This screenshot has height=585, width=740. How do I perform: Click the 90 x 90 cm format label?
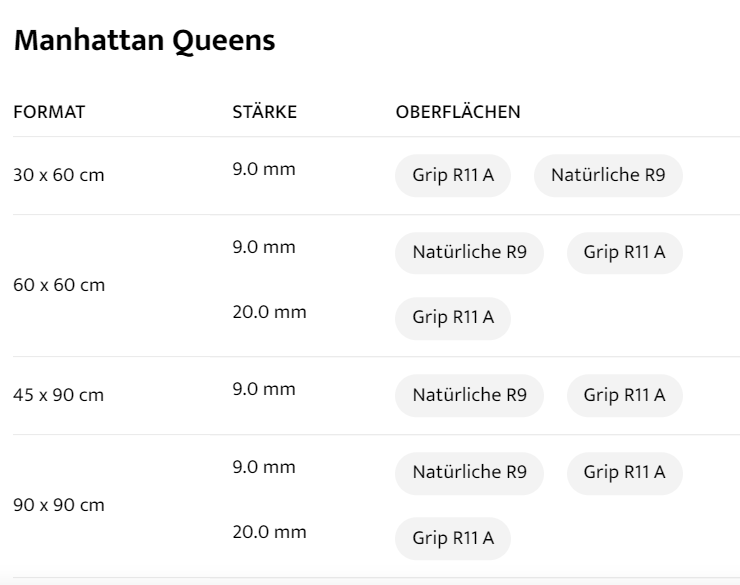[58, 505]
